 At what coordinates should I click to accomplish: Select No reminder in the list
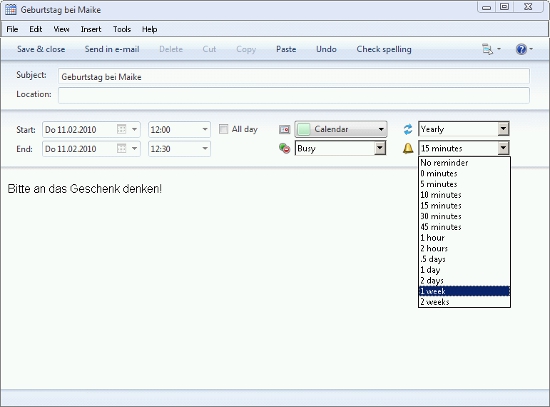464,162
